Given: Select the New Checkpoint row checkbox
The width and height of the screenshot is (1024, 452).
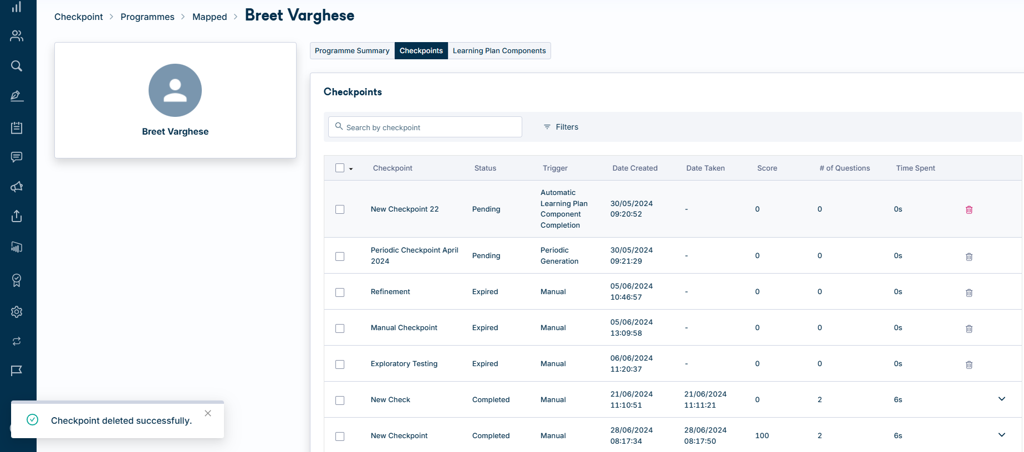Looking at the screenshot, I should click(340, 436).
